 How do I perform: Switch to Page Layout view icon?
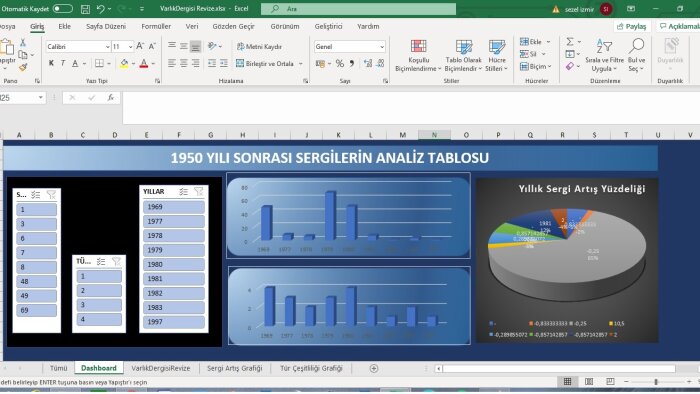point(589,382)
